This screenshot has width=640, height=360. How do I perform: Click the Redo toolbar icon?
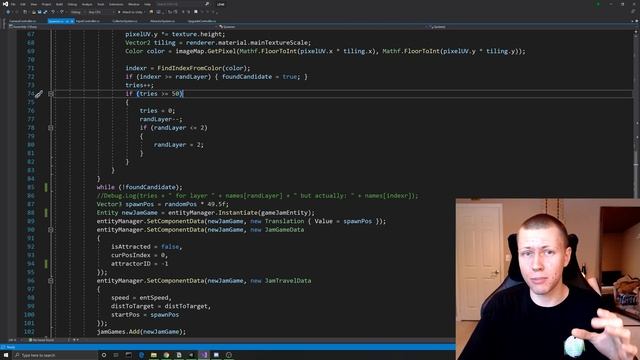[62, 12]
